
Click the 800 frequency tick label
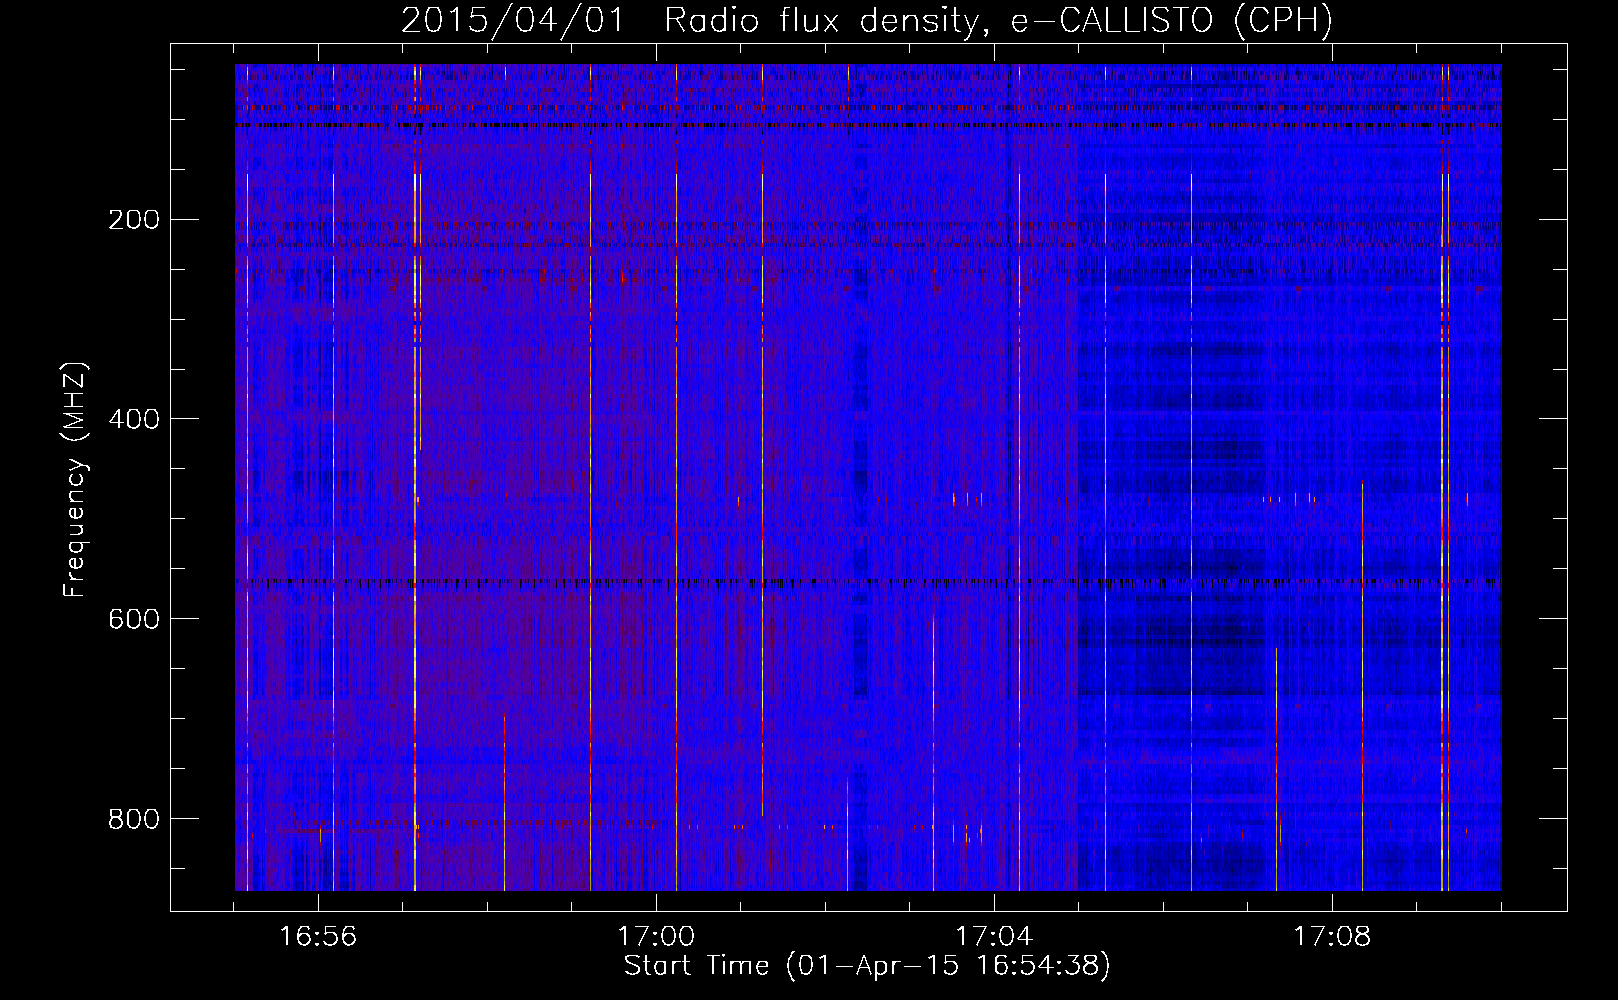[x=133, y=820]
